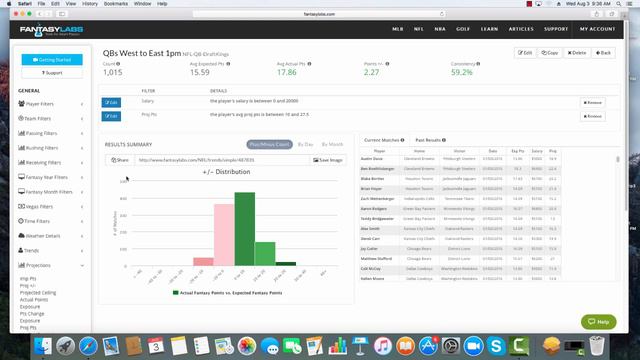The image size is (640, 360).
Task: Click Edit button for Salary filter
Action: coord(111,102)
